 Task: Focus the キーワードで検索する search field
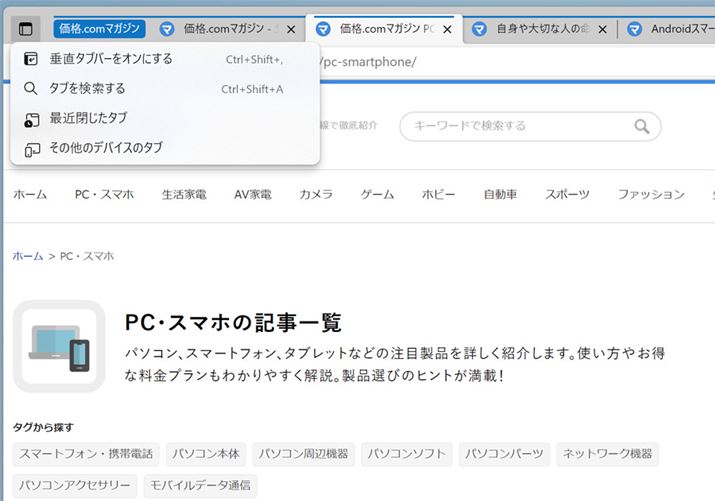coord(515,126)
